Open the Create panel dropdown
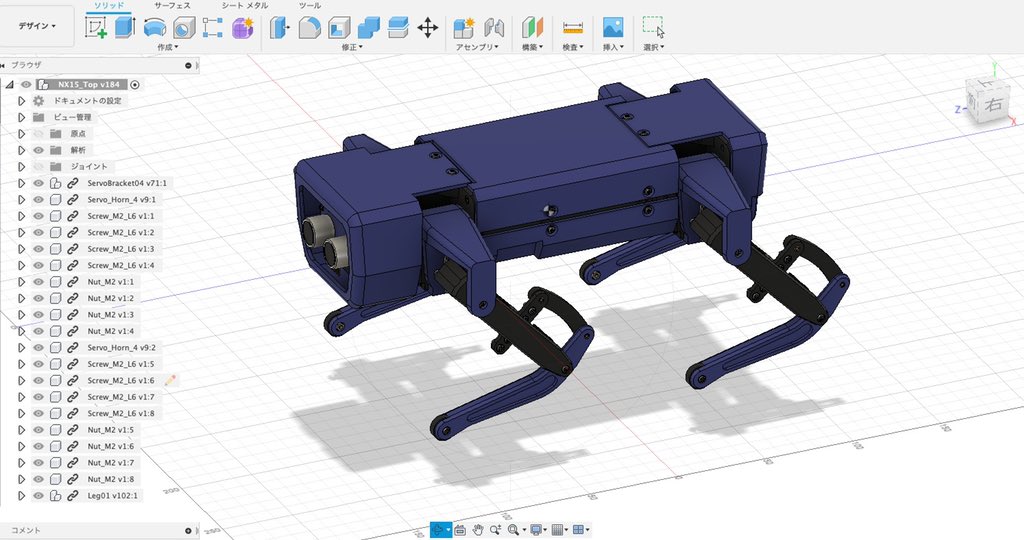The image size is (1024, 540). [x=168, y=47]
